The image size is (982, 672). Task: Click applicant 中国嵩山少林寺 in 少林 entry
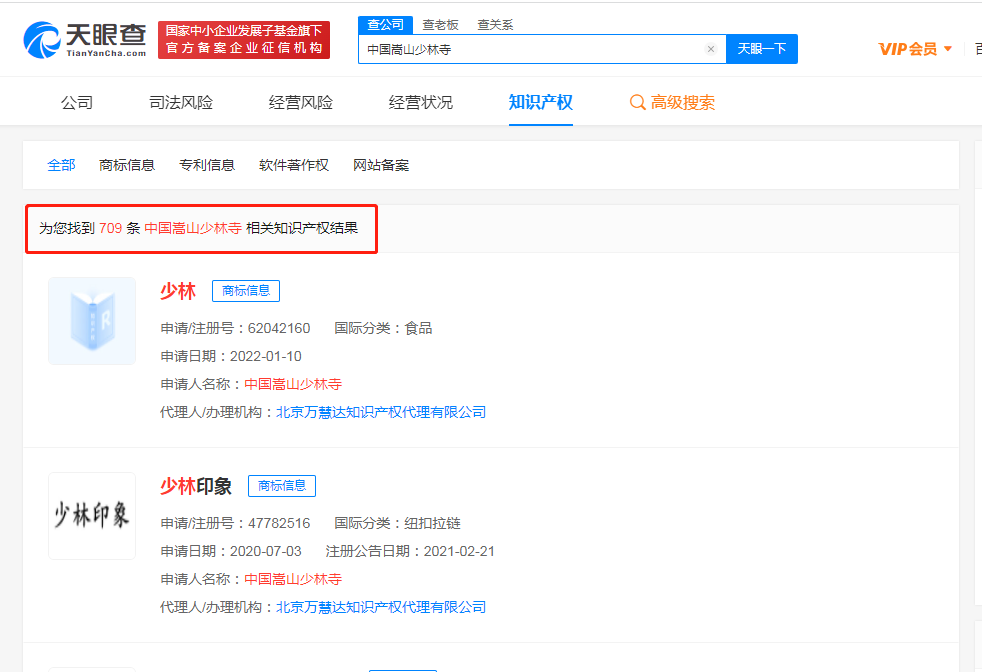pyautogui.click(x=292, y=384)
